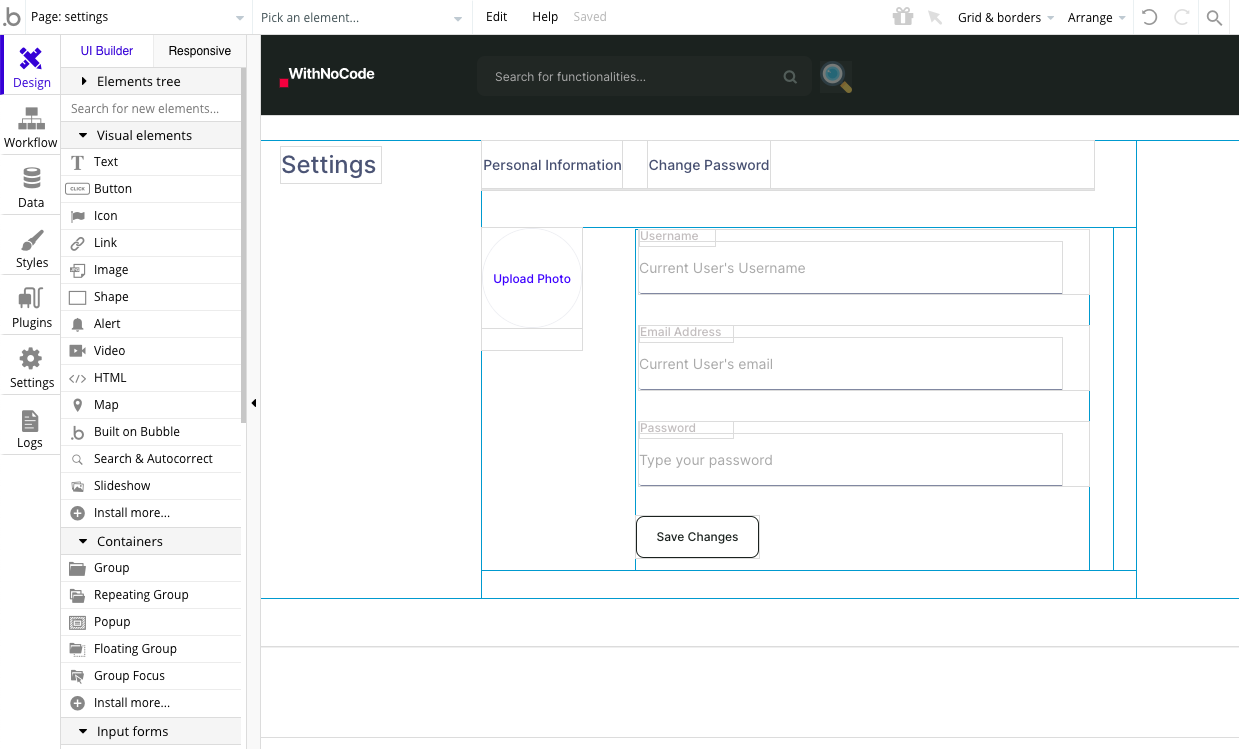Click the Upload Photo element

(x=531, y=279)
